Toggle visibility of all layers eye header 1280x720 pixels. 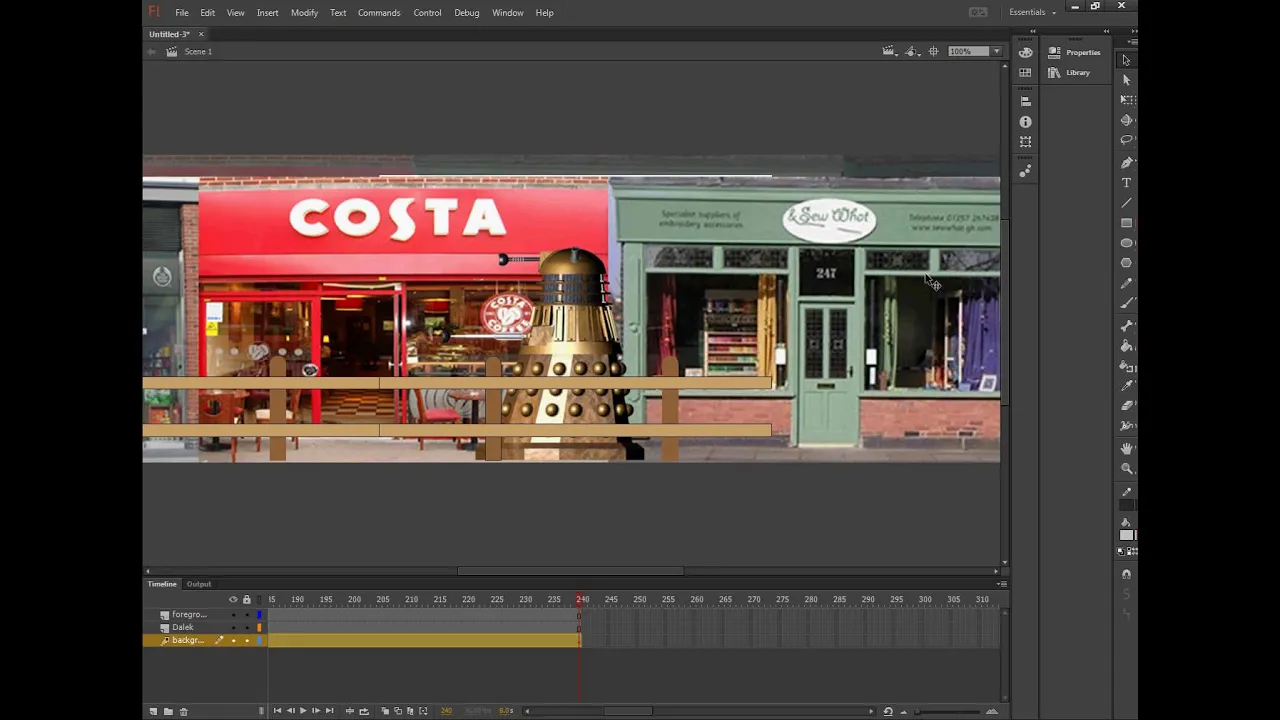(233, 599)
